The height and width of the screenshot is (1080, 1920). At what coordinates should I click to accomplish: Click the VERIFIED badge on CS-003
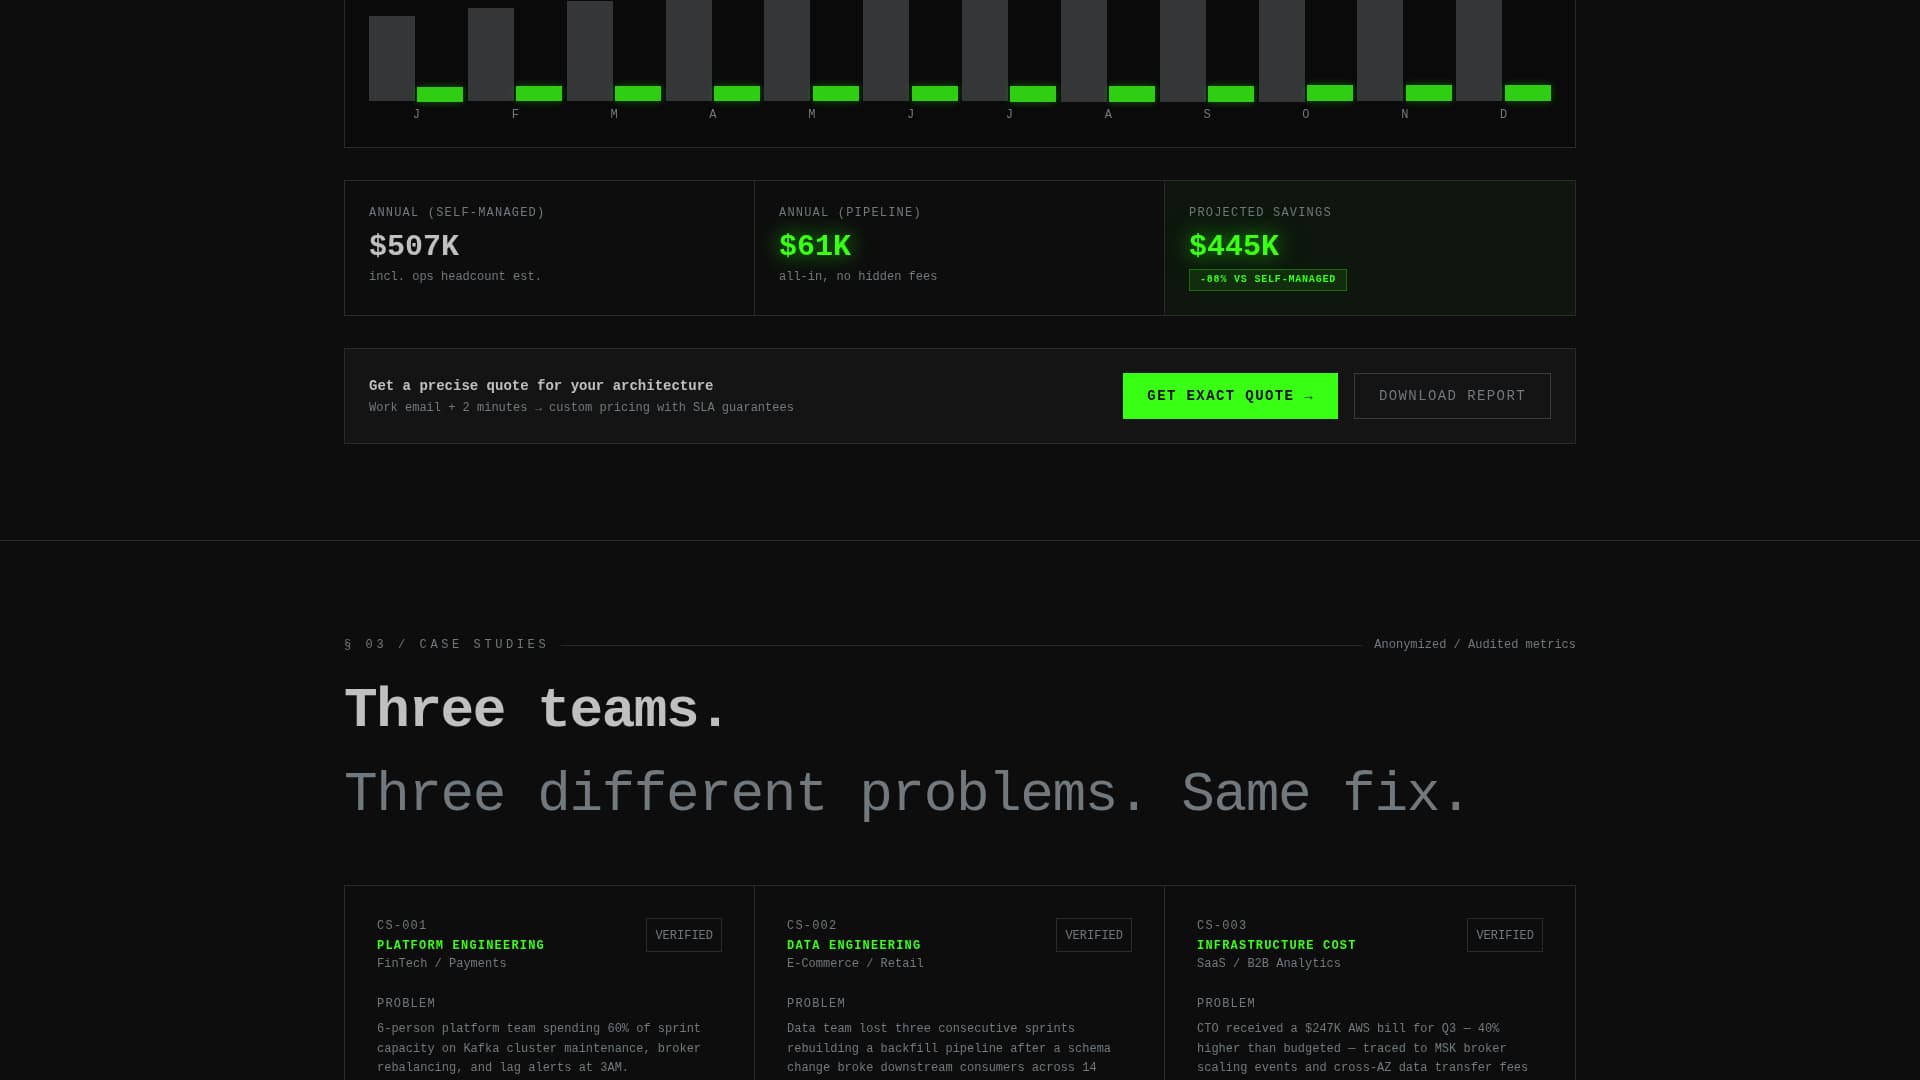1505,935
